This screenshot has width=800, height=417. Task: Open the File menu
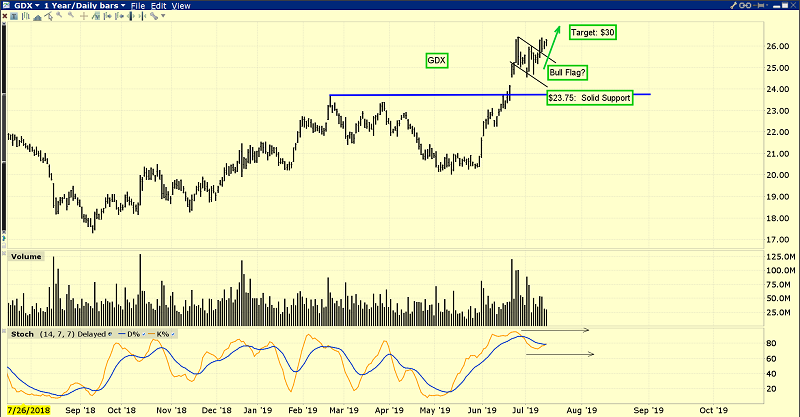tap(138, 6)
